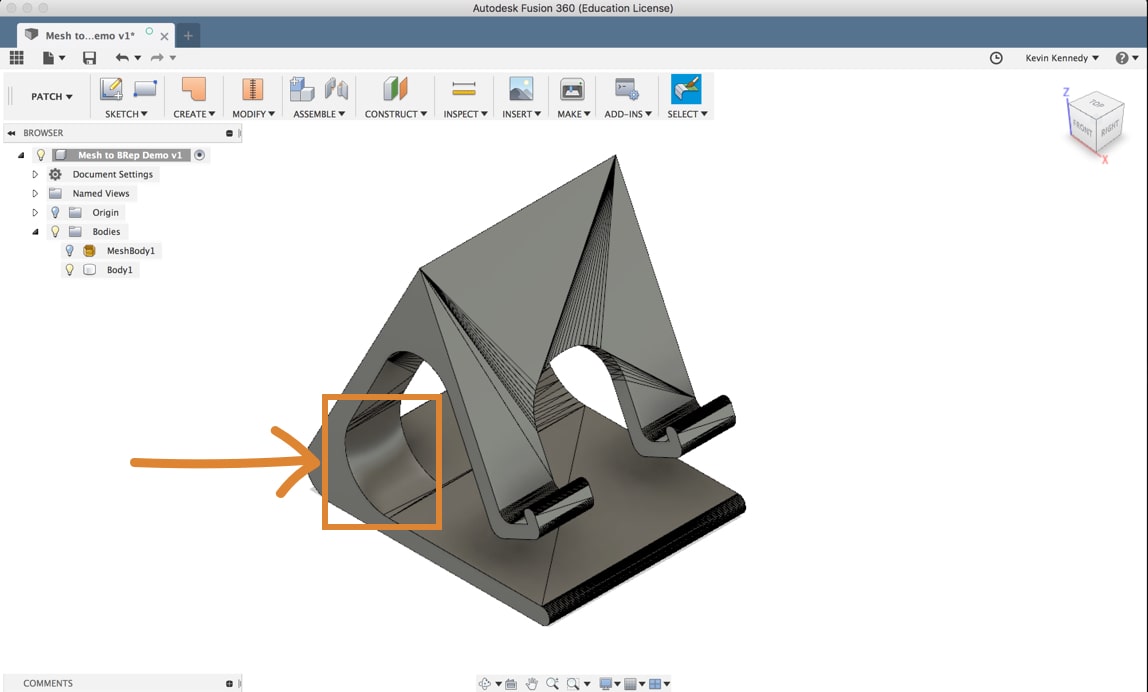Click the Construct plane icon
1148x692 pixels.
pos(395,89)
